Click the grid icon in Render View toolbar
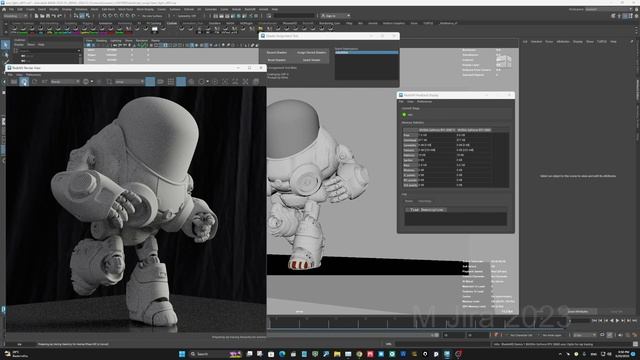Screen dimensions: 640x360 [171, 82]
